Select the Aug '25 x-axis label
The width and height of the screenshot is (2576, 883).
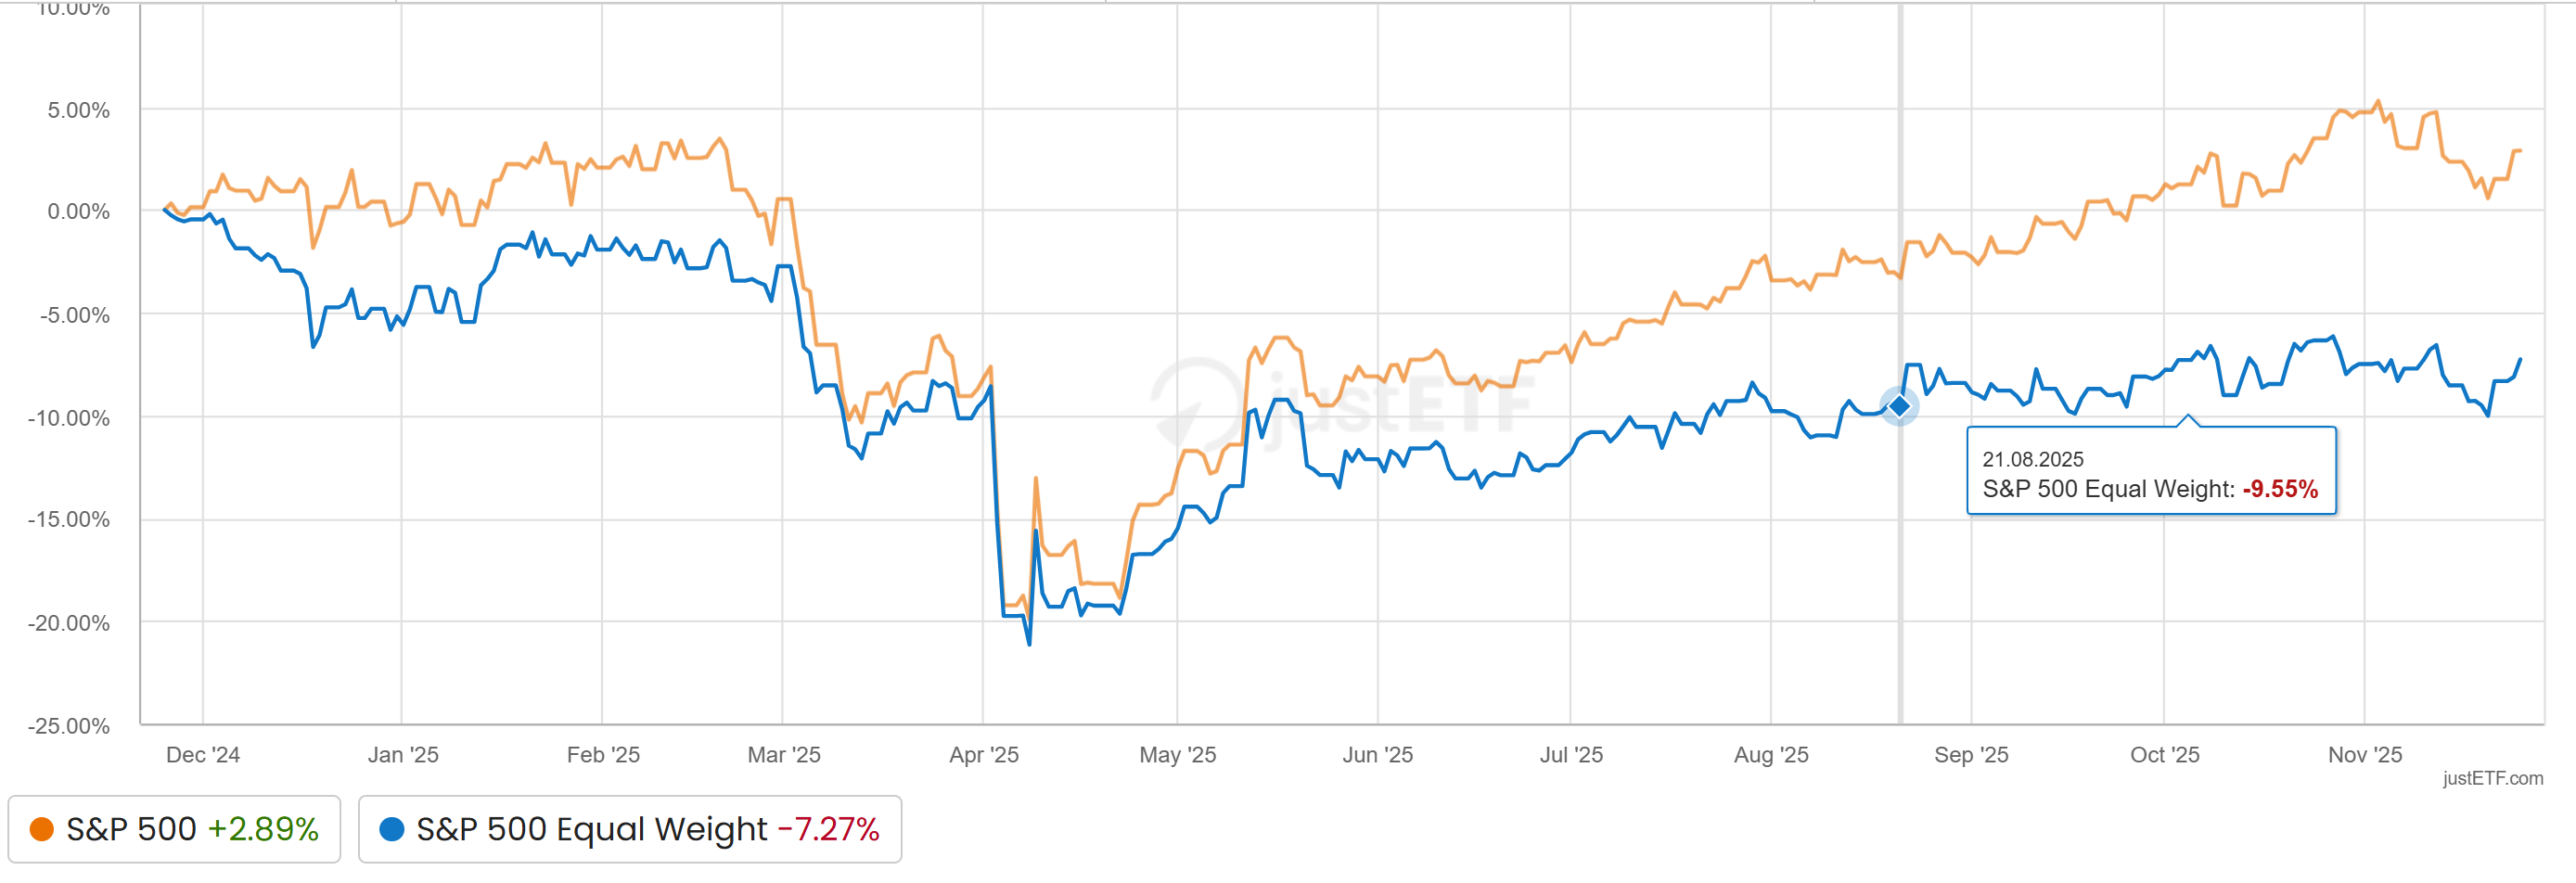point(1771,755)
